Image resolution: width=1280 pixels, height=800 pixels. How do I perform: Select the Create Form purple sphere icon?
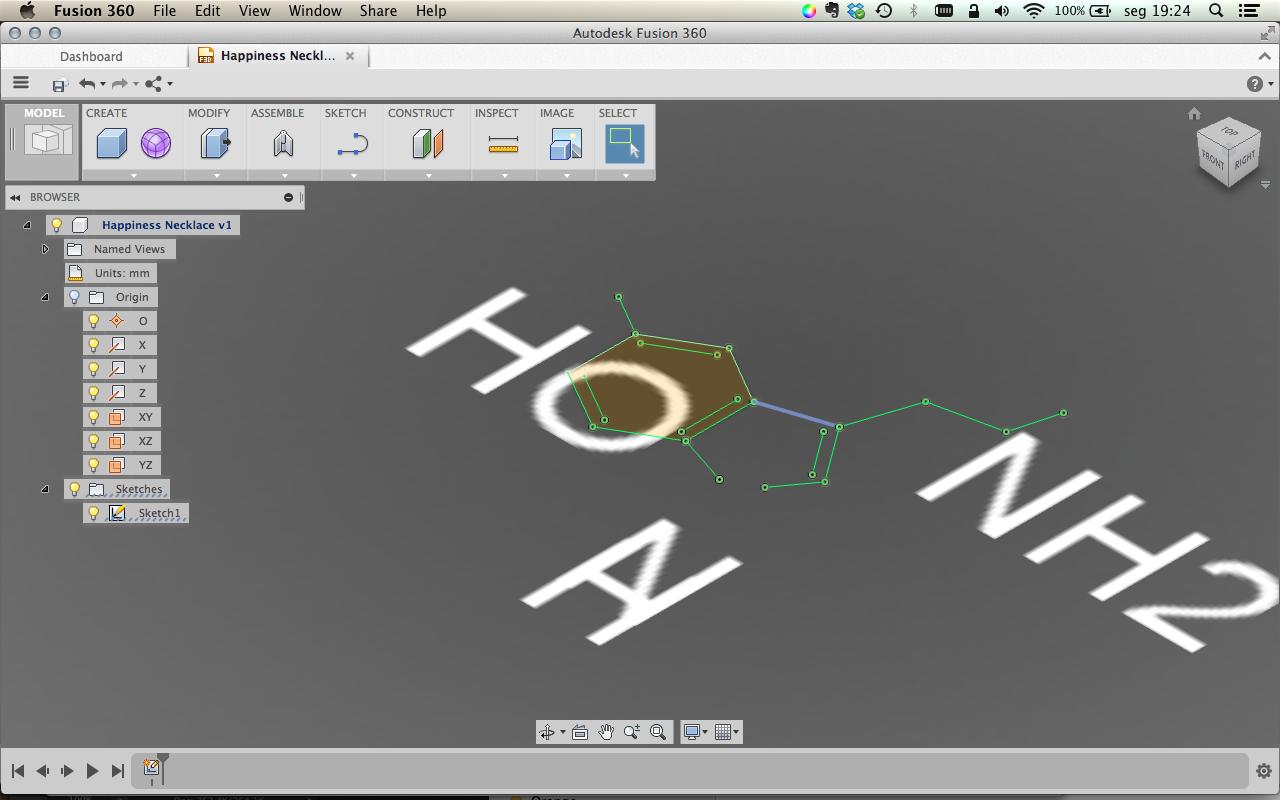click(155, 144)
